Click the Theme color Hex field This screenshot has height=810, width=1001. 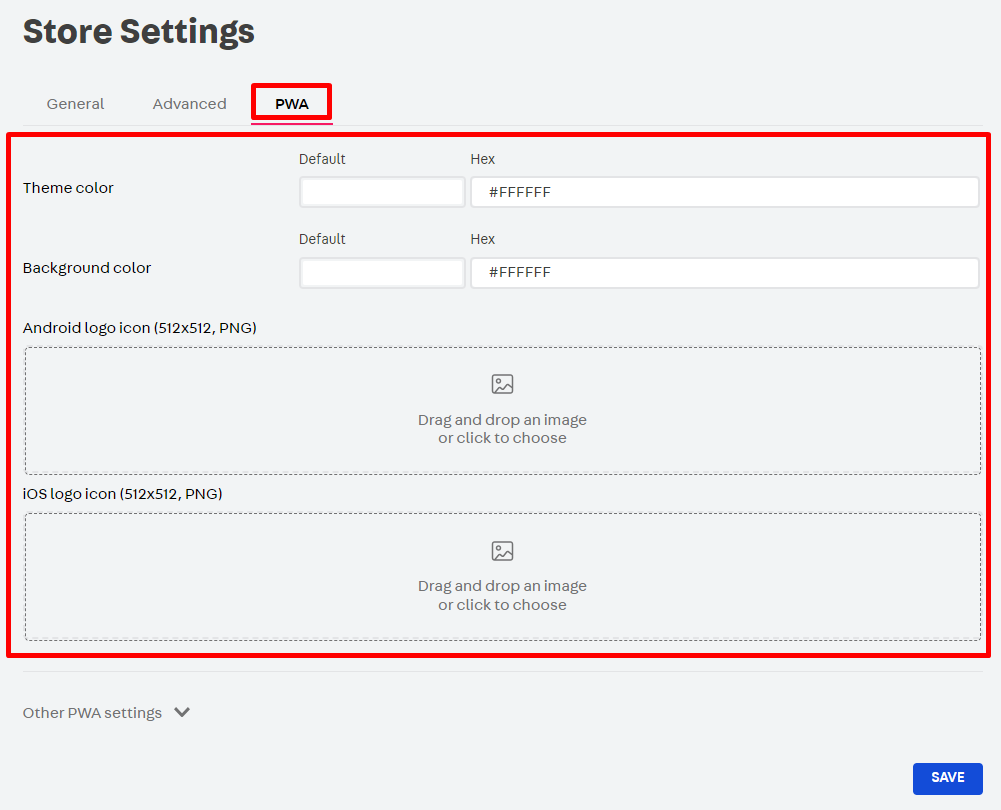[x=724, y=192]
